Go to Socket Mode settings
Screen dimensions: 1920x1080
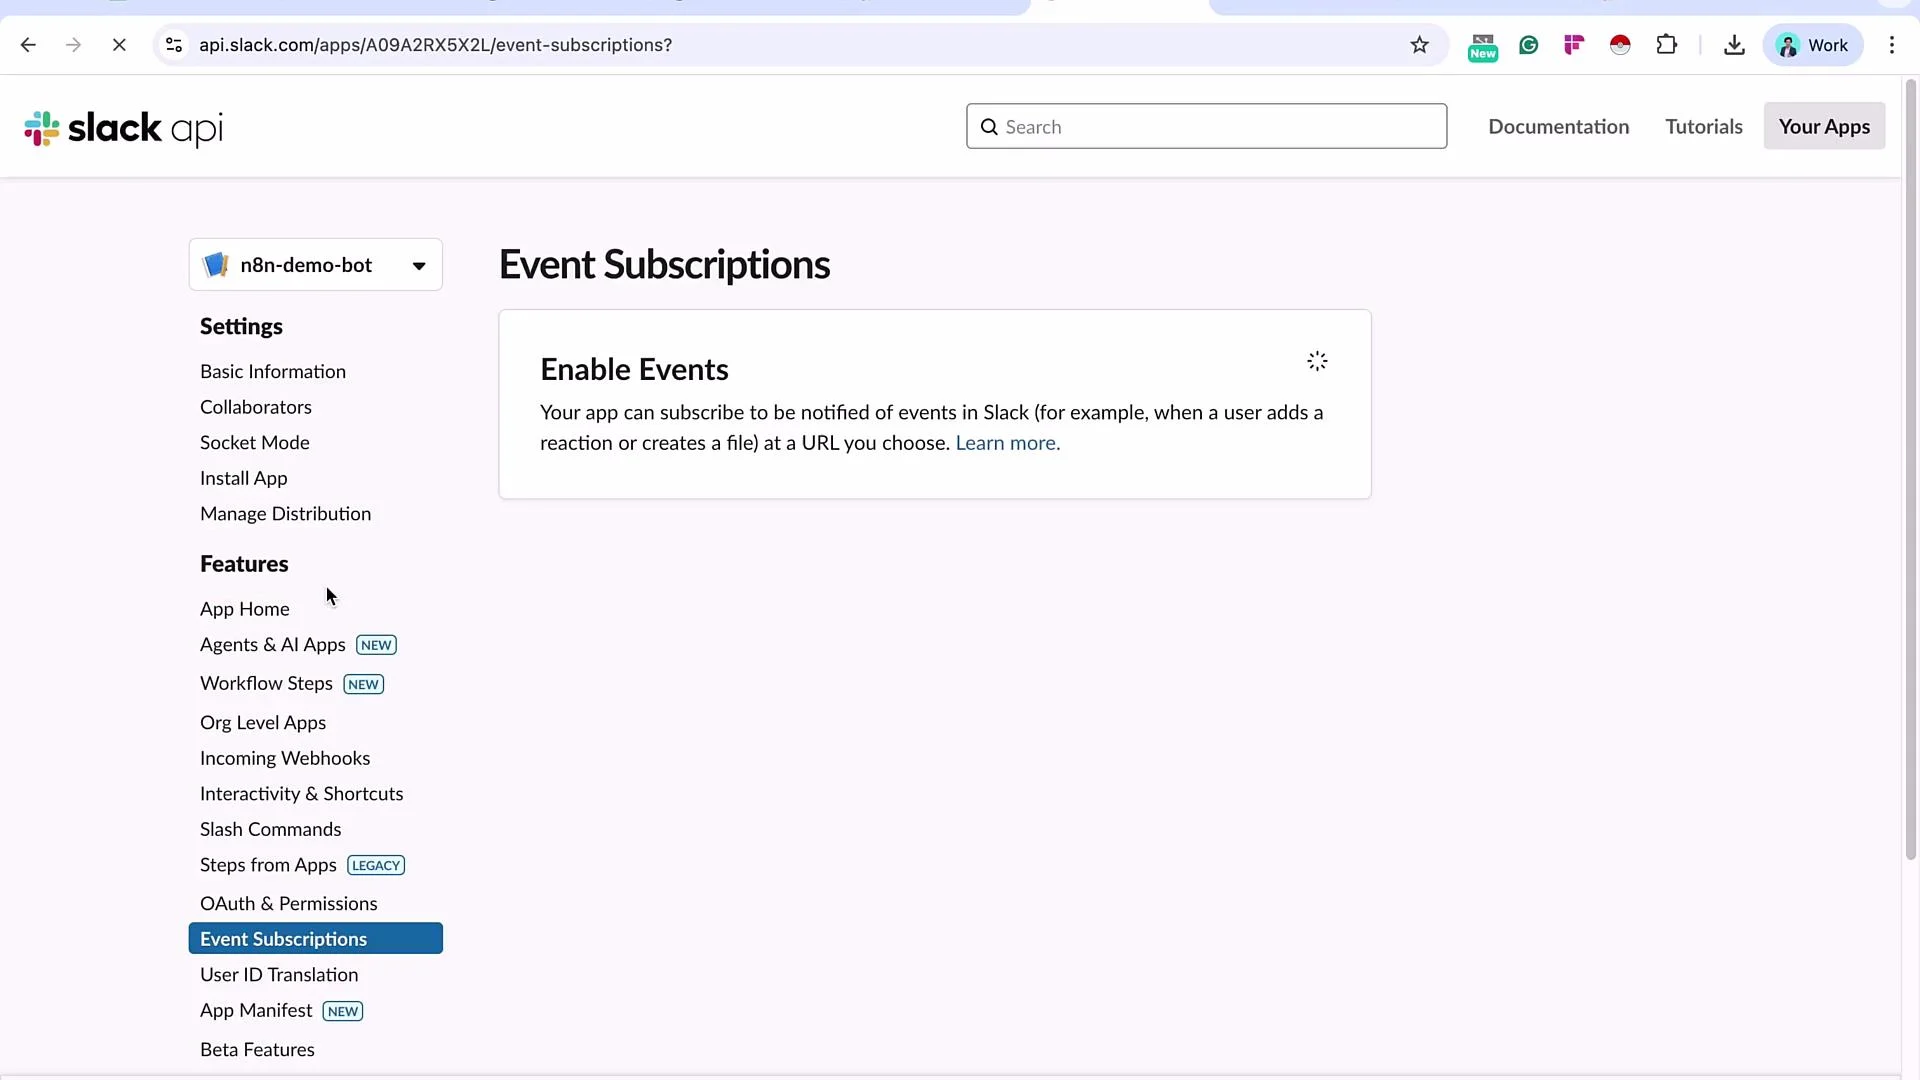tap(255, 443)
